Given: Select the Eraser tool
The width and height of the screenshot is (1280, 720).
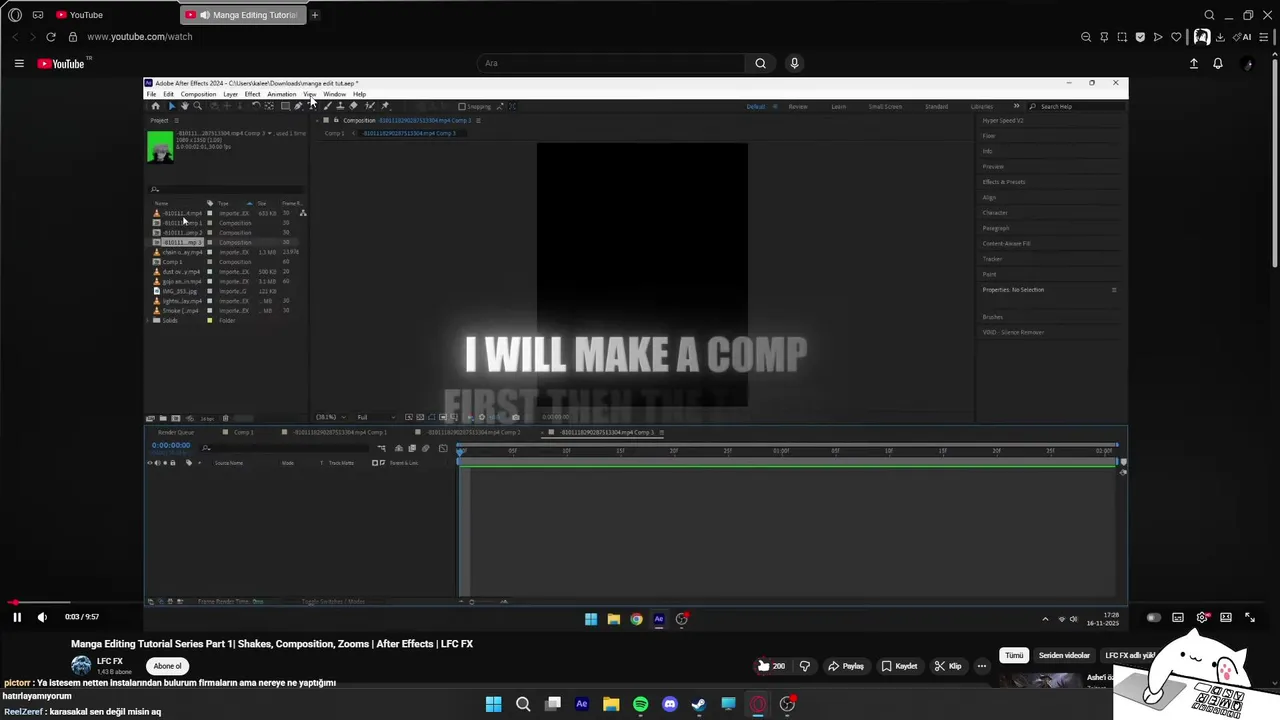Looking at the screenshot, I should 353,106.
